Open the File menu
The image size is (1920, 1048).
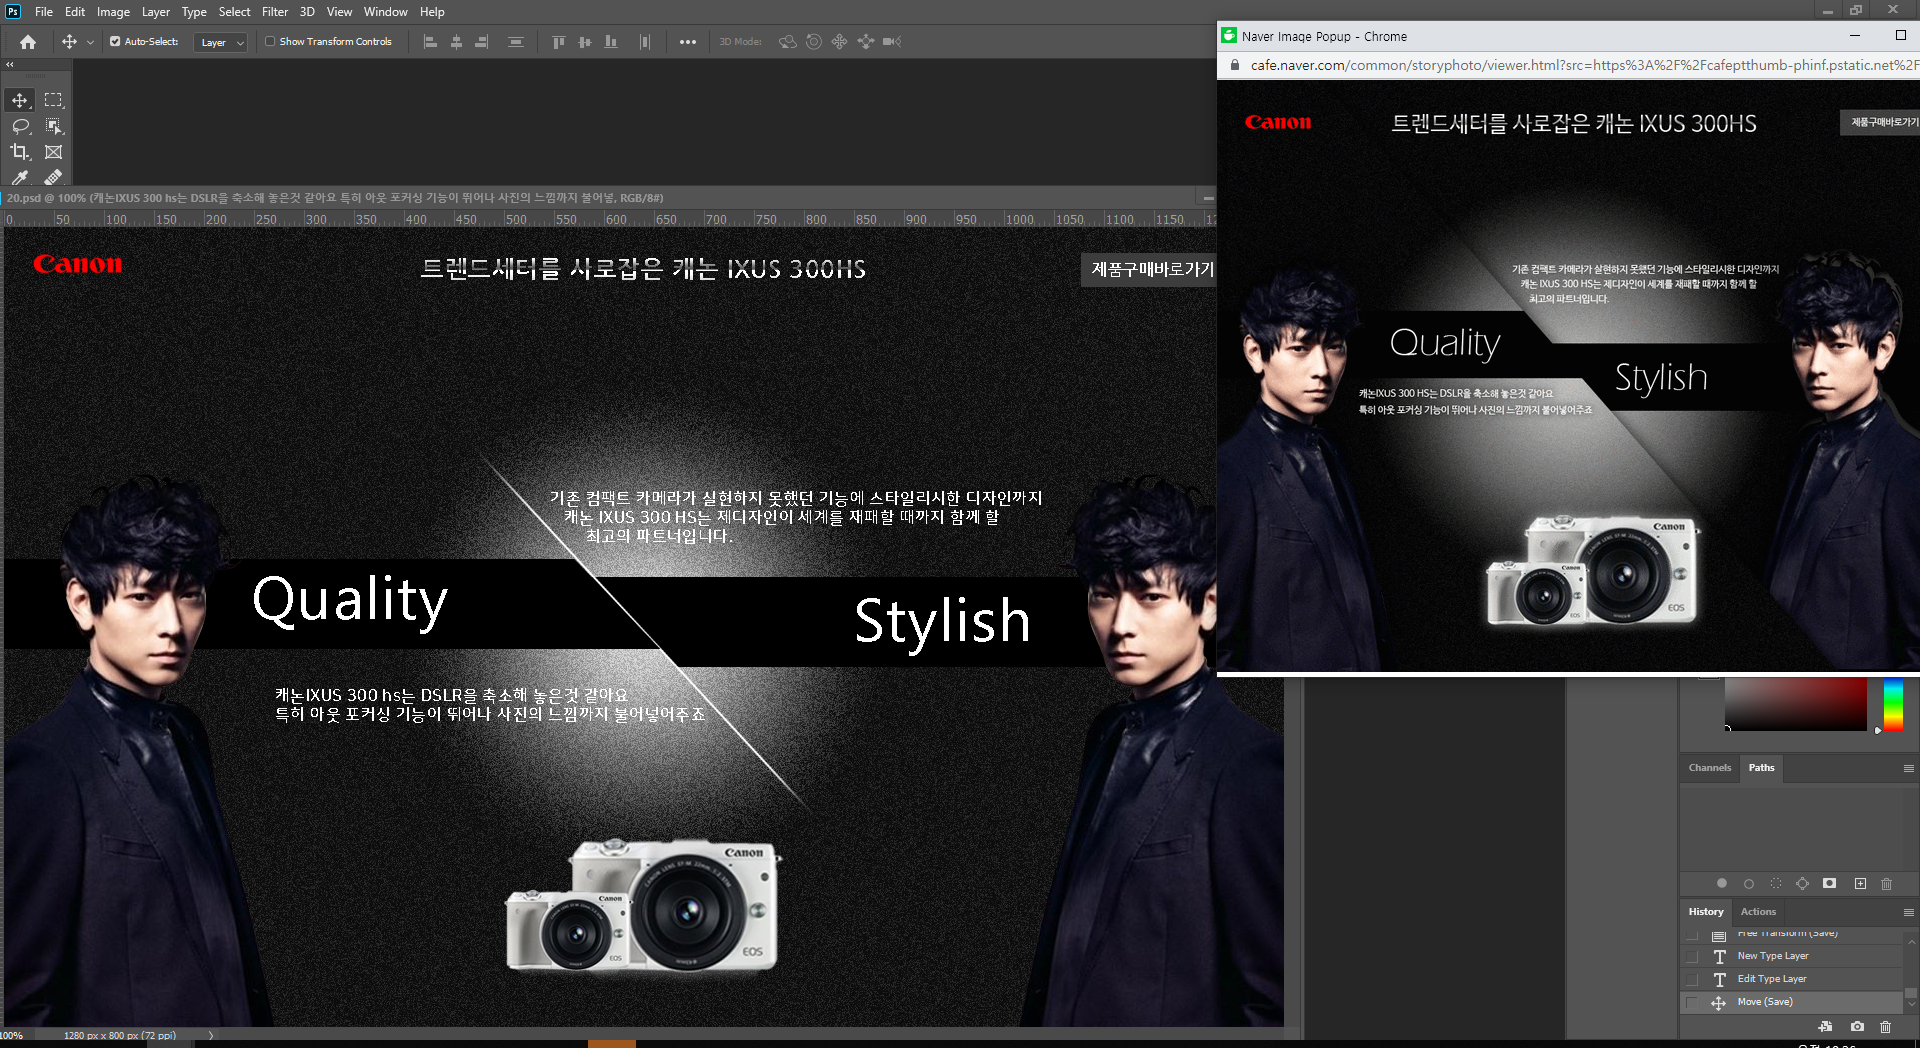pos(44,12)
